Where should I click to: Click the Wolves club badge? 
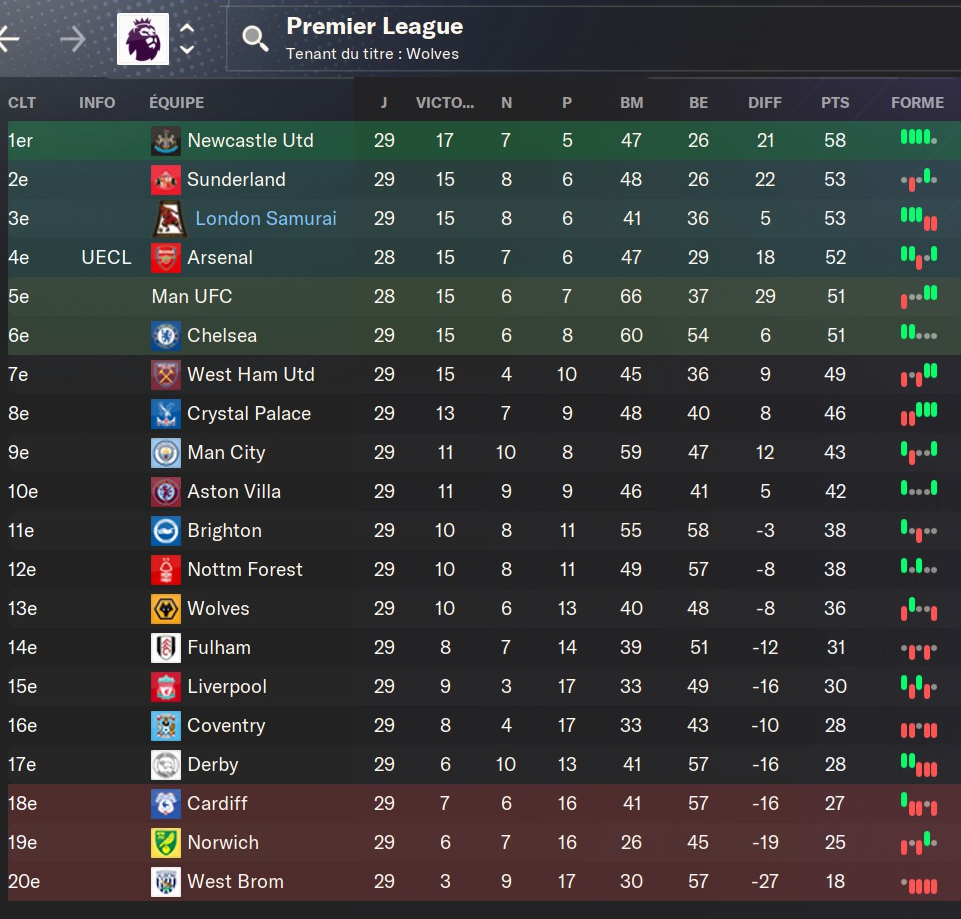[x=165, y=609]
